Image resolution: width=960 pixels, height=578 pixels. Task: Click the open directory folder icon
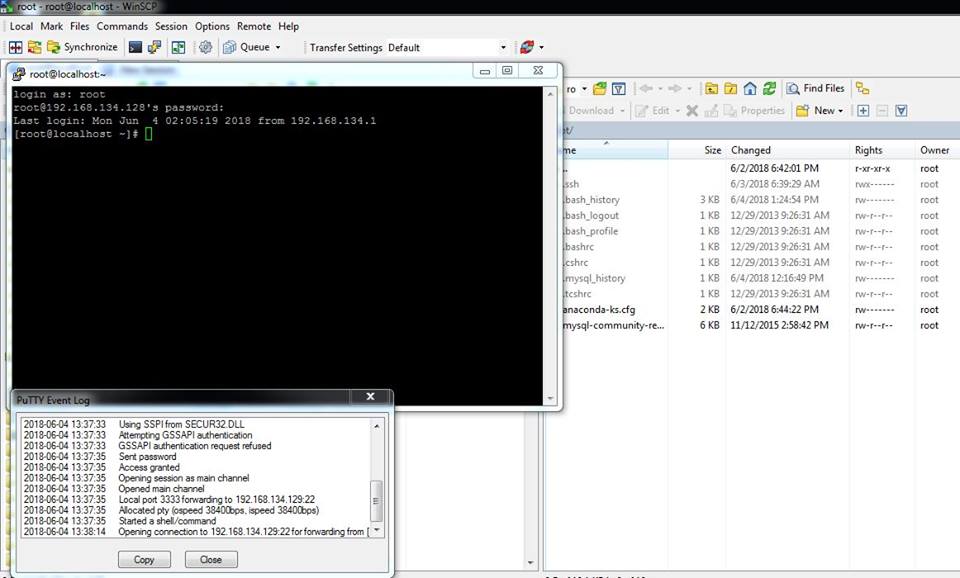599,89
